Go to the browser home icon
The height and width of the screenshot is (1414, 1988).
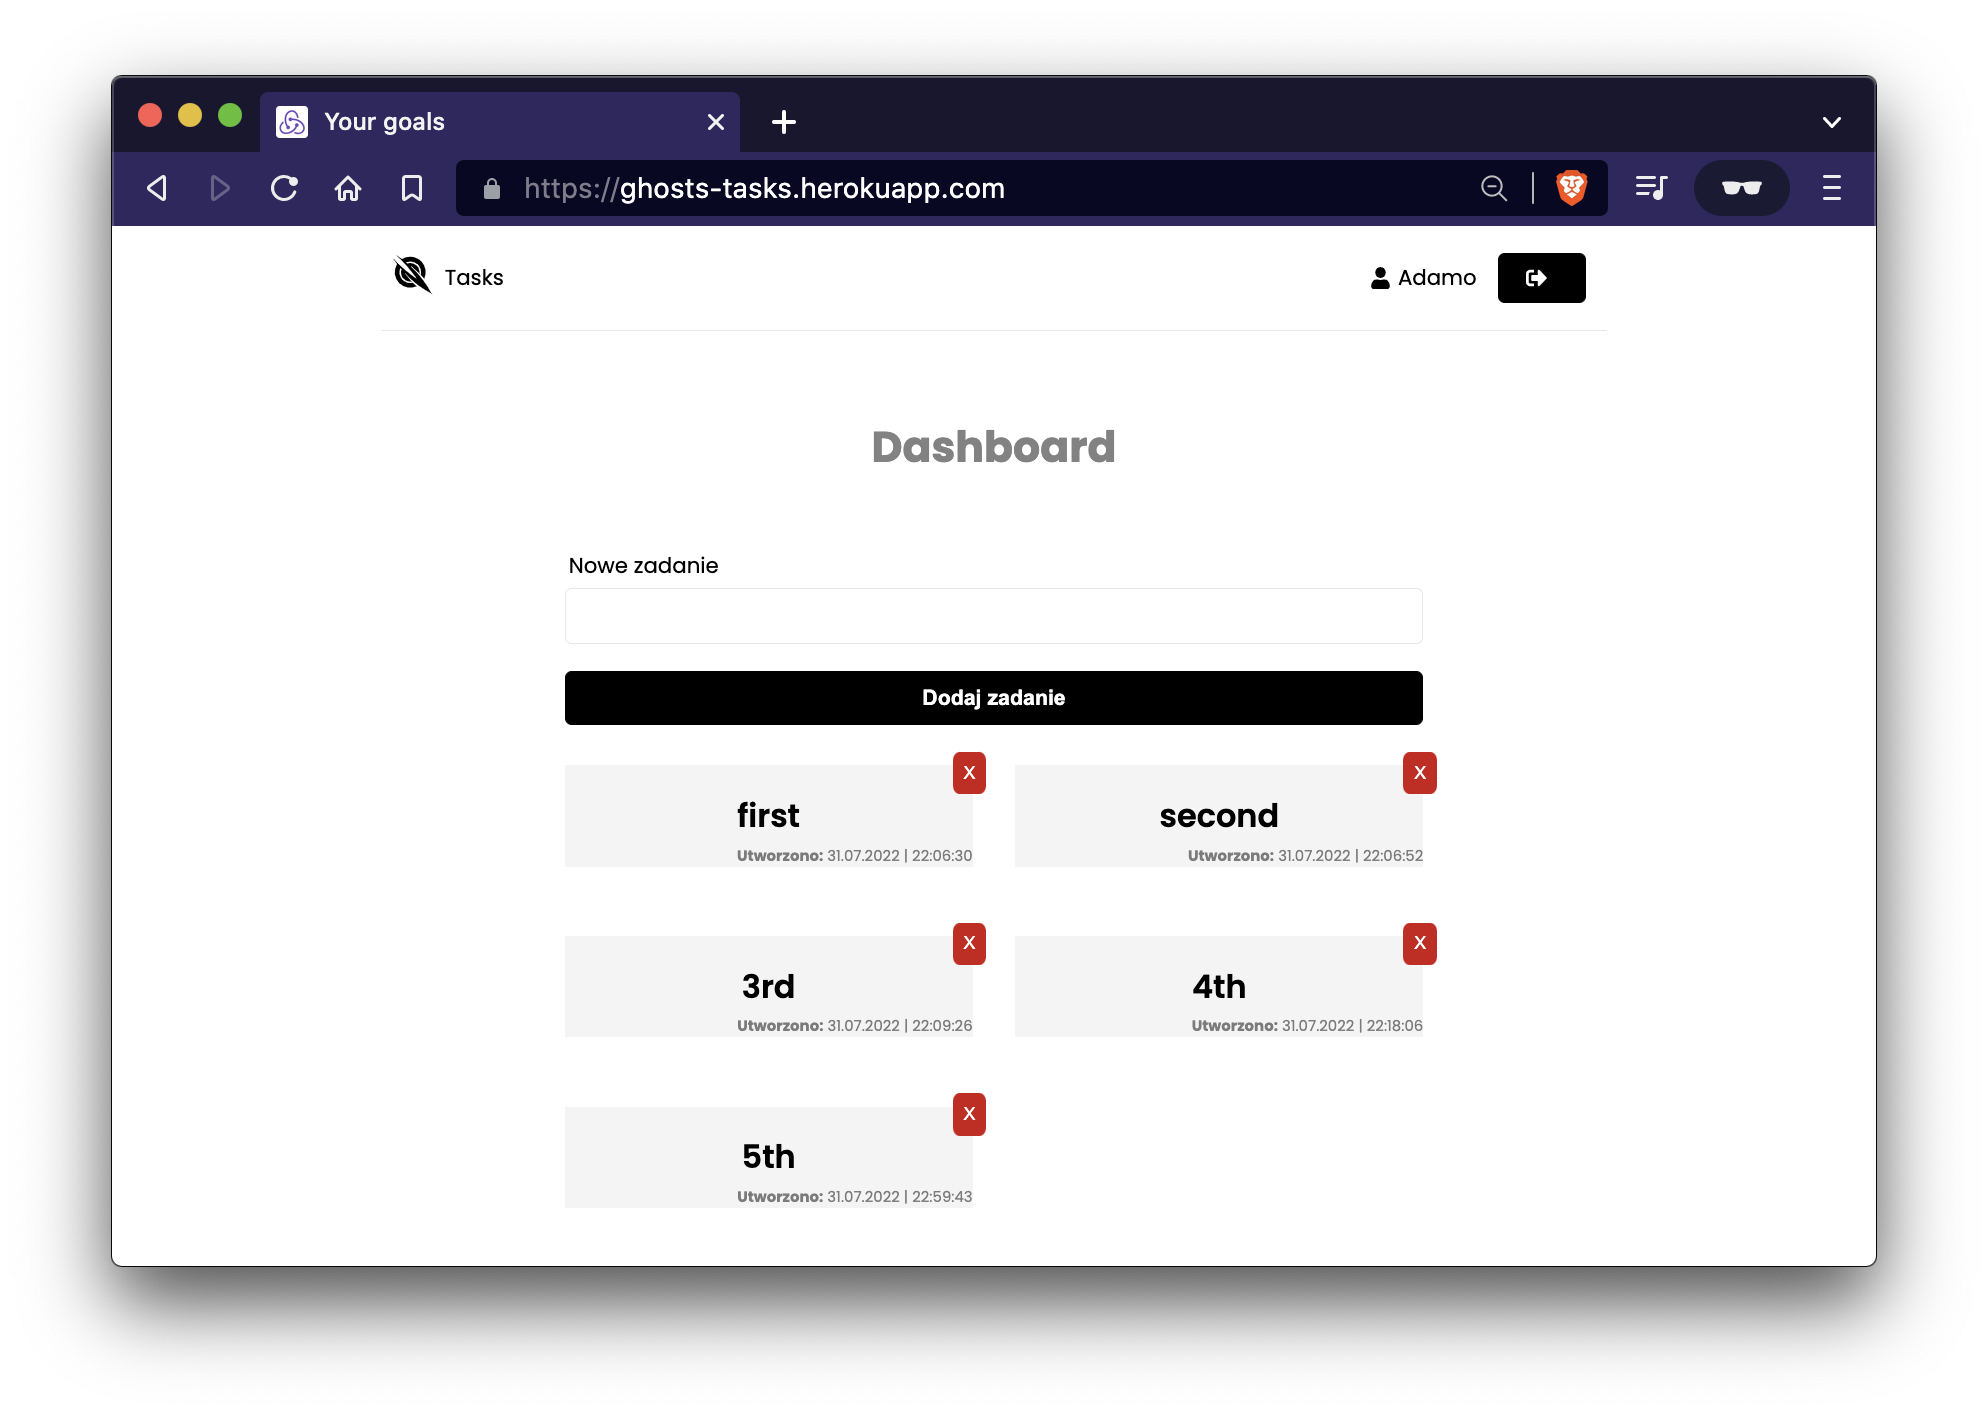(x=348, y=188)
